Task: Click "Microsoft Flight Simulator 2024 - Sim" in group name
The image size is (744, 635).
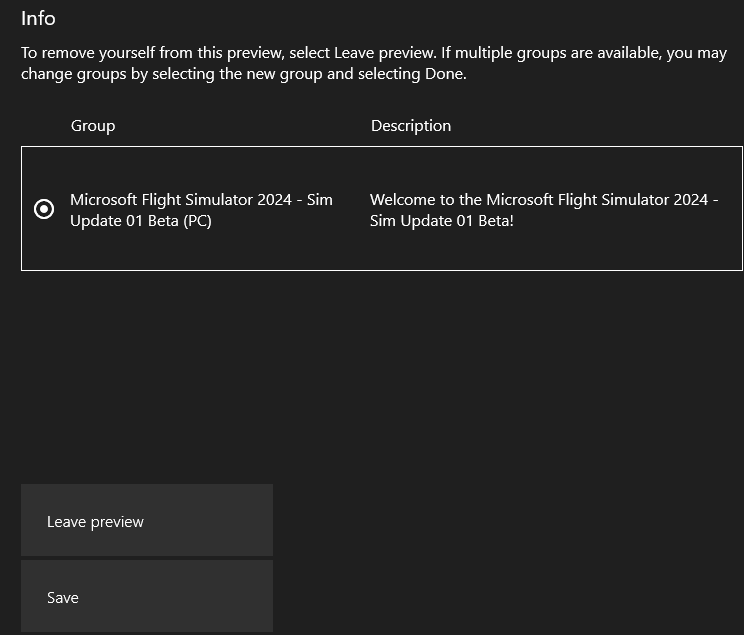Action: [x=201, y=199]
